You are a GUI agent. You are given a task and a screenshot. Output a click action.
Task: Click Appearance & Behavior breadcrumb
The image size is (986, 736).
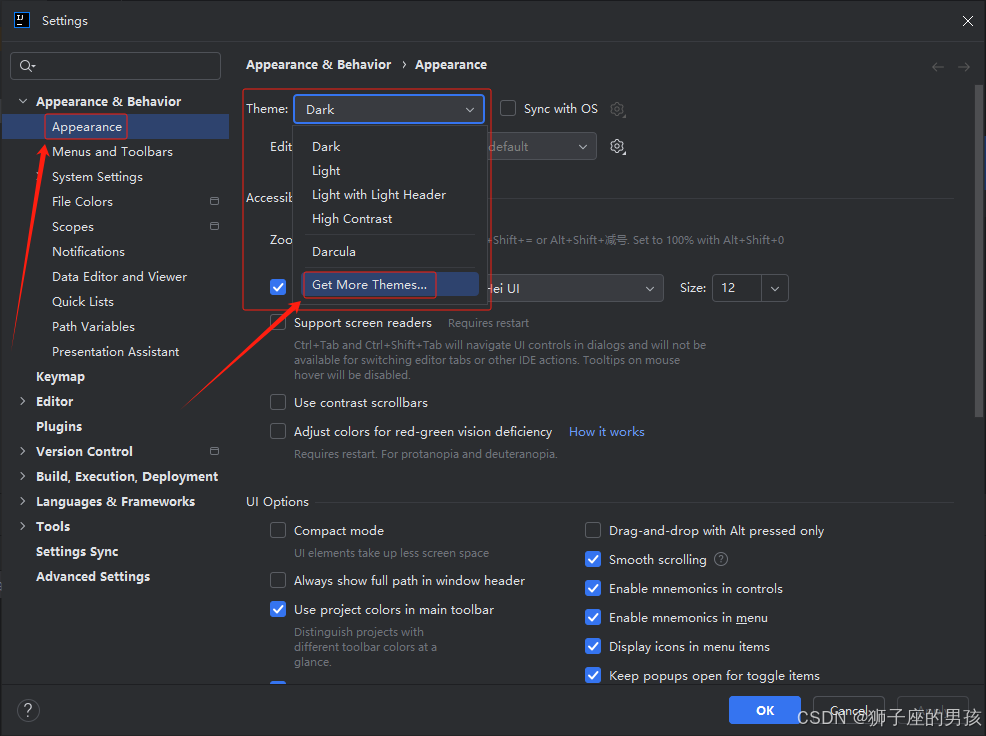tap(318, 65)
